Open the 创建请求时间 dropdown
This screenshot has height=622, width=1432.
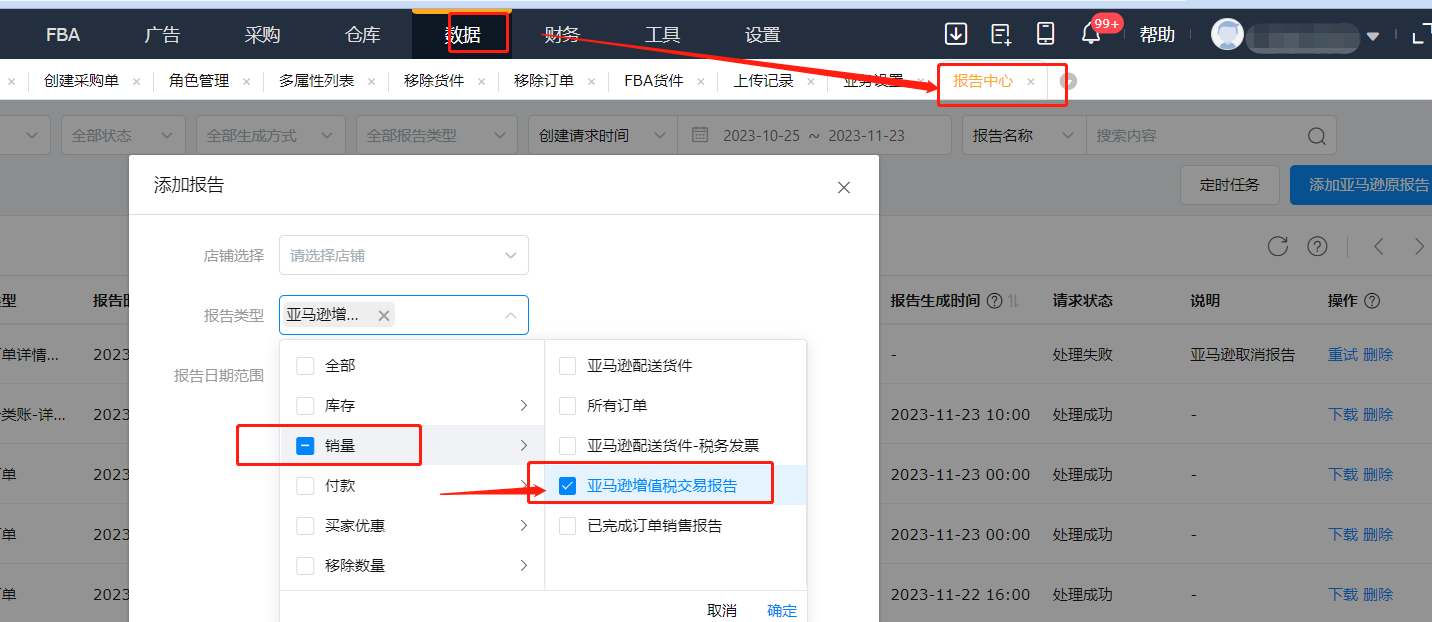(x=603, y=136)
